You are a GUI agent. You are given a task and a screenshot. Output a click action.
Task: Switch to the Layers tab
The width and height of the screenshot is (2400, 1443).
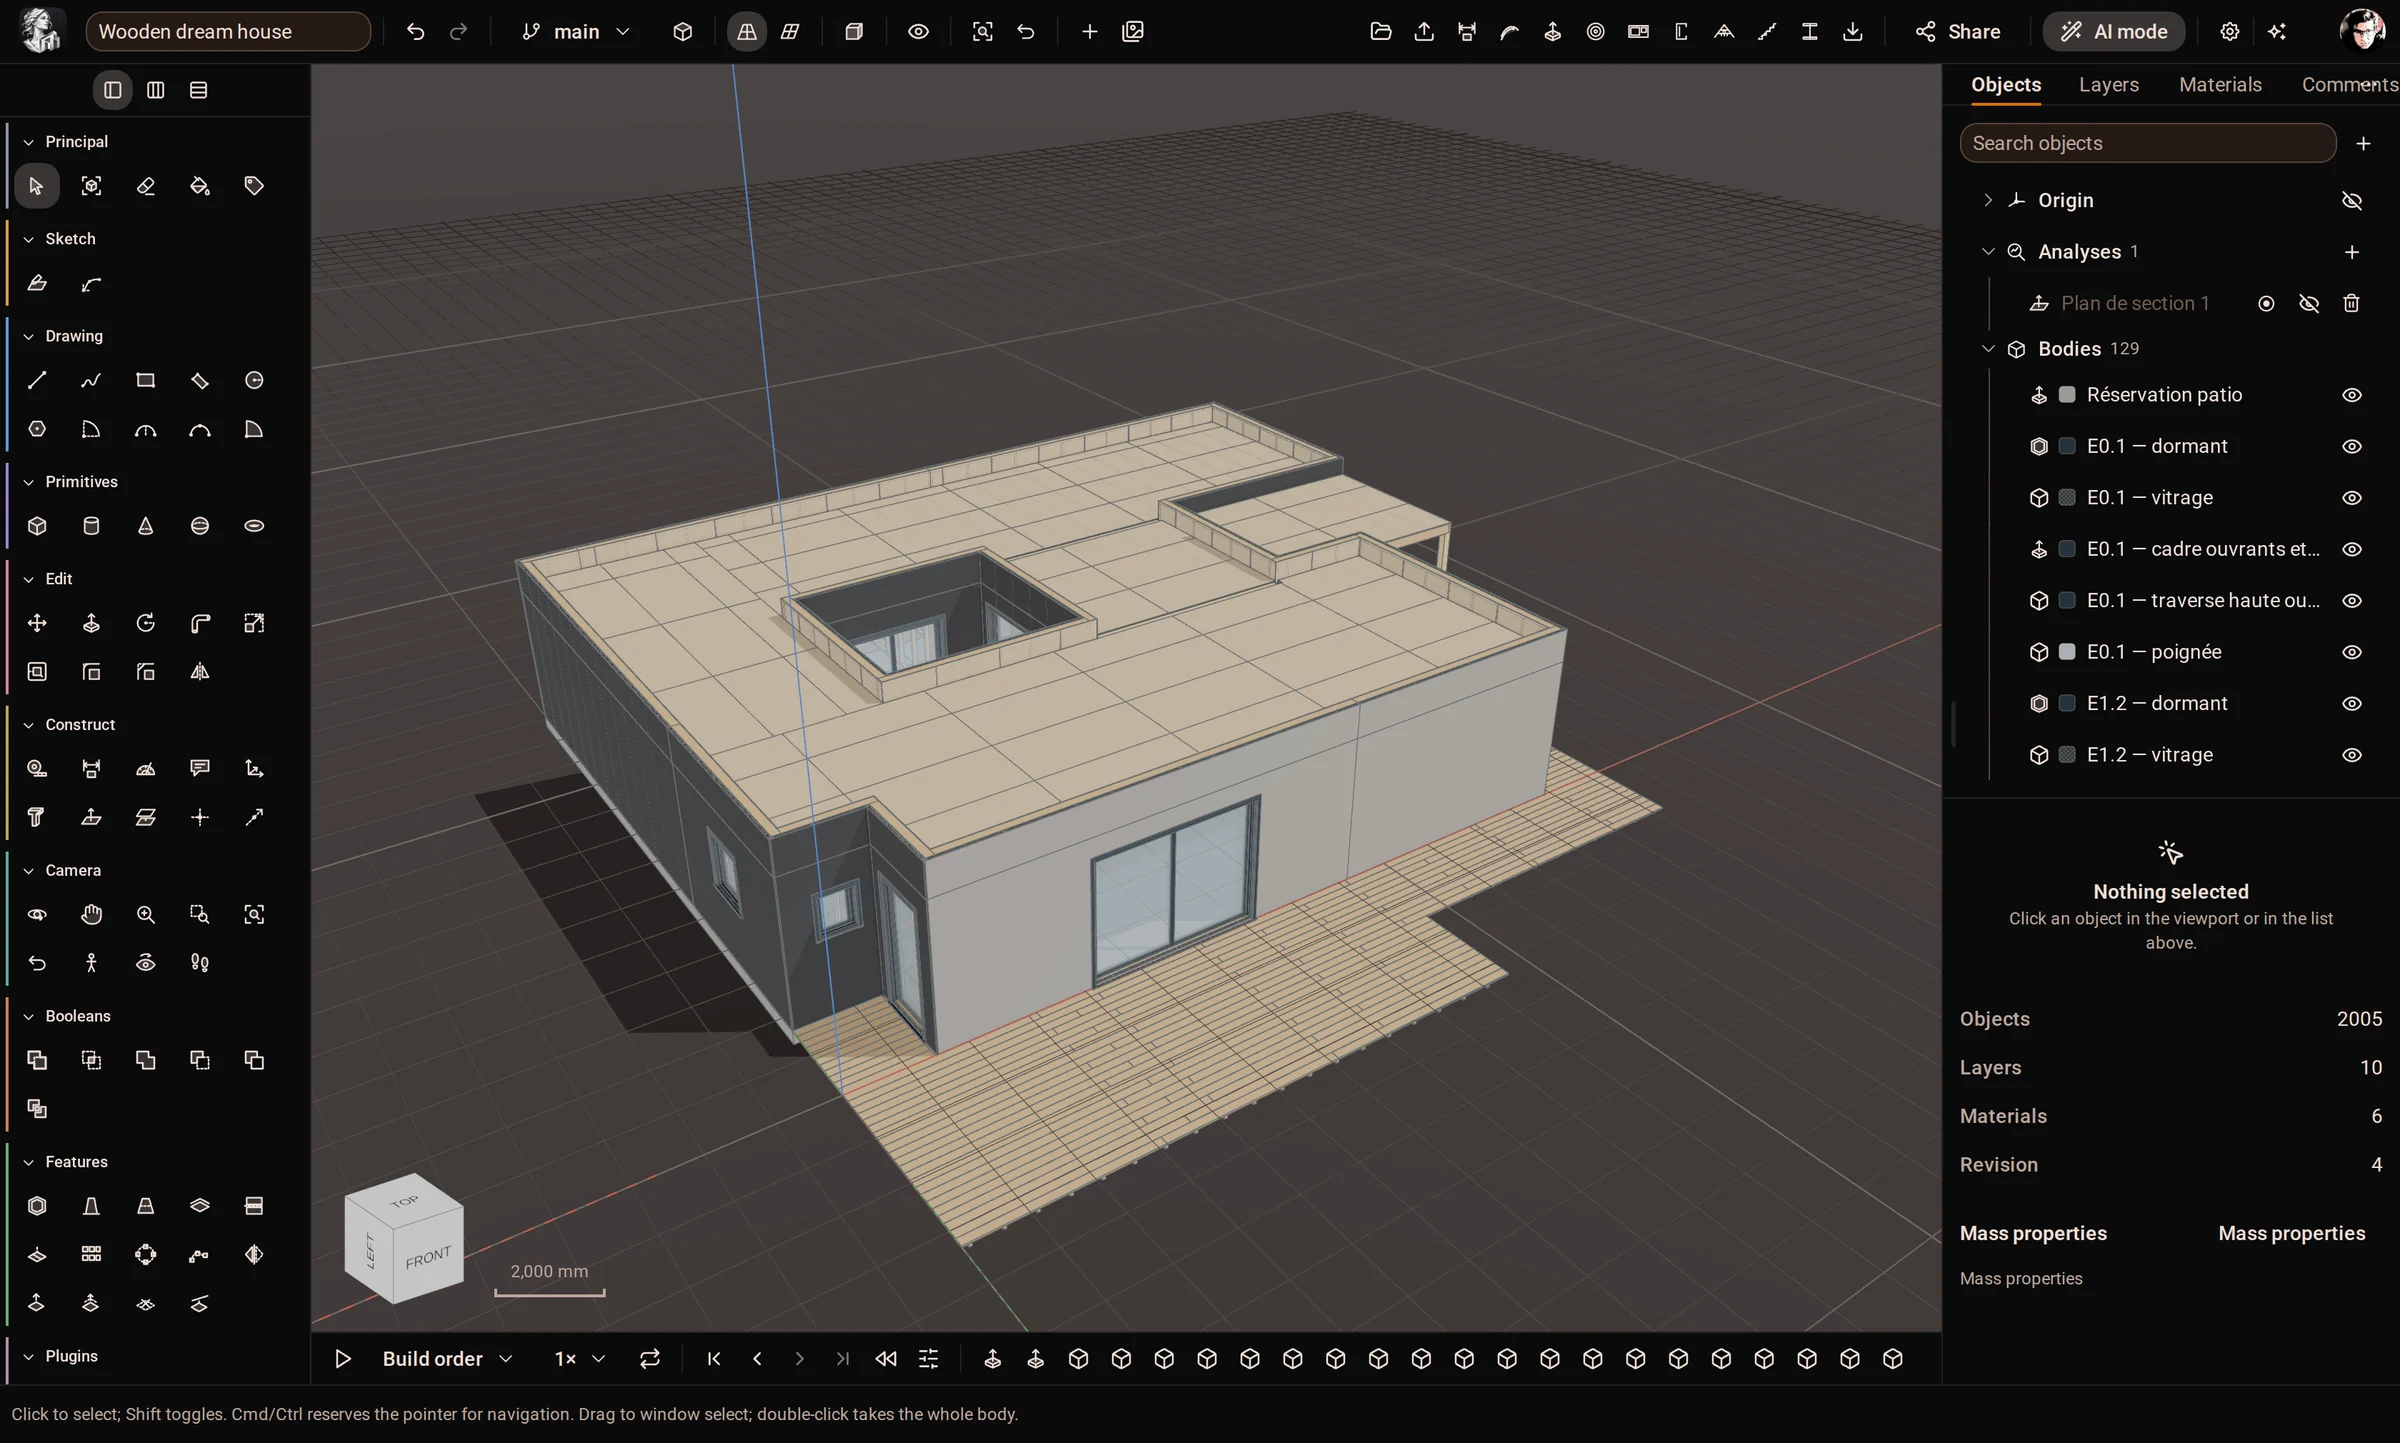[x=2109, y=85]
